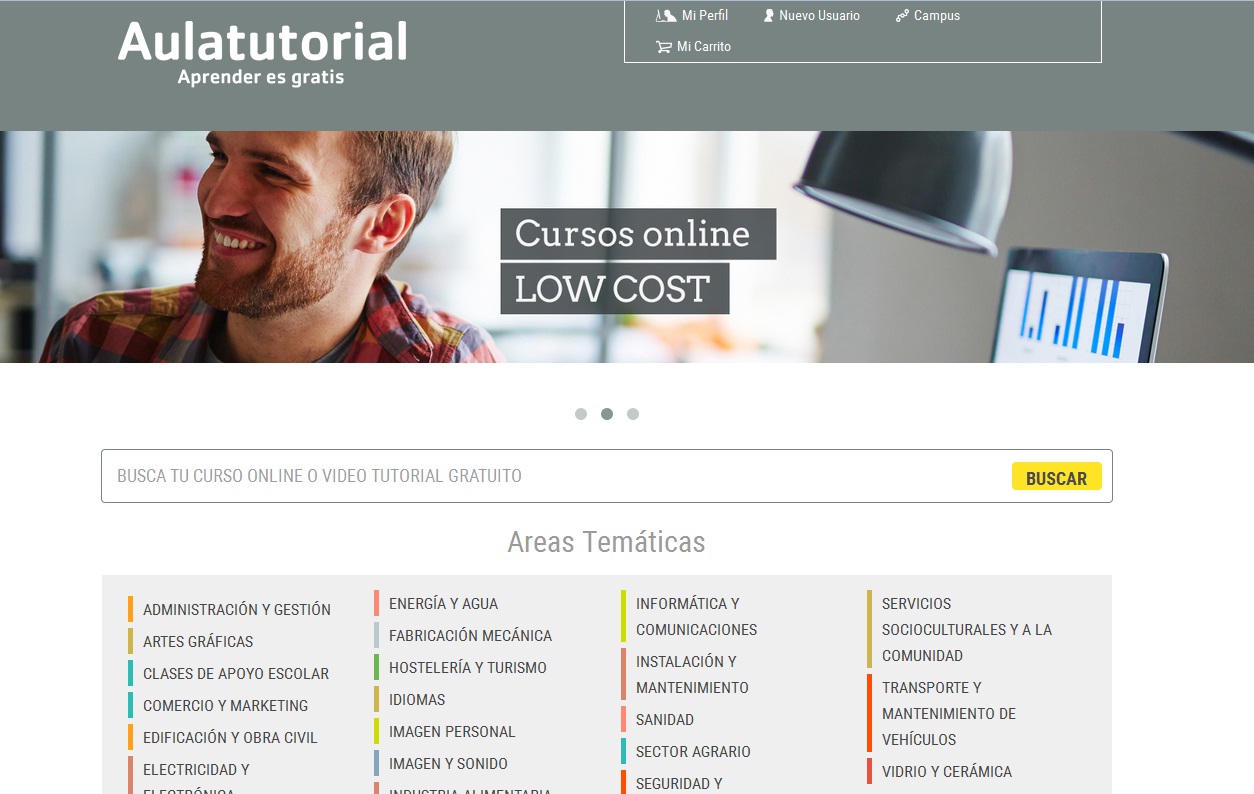Select the second carousel slide dot
Viewport: 1254px width, 794px height.
pyautogui.click(x=607, y=414)
